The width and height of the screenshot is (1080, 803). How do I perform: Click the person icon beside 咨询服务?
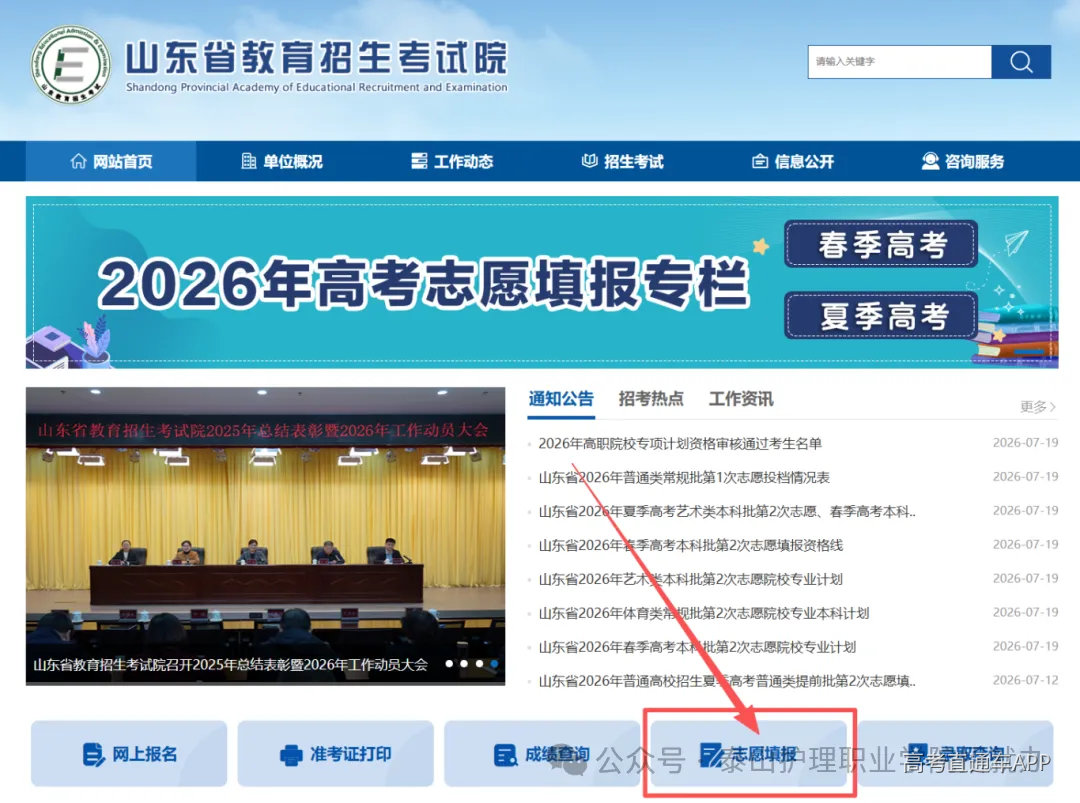(x=931, y=161)
